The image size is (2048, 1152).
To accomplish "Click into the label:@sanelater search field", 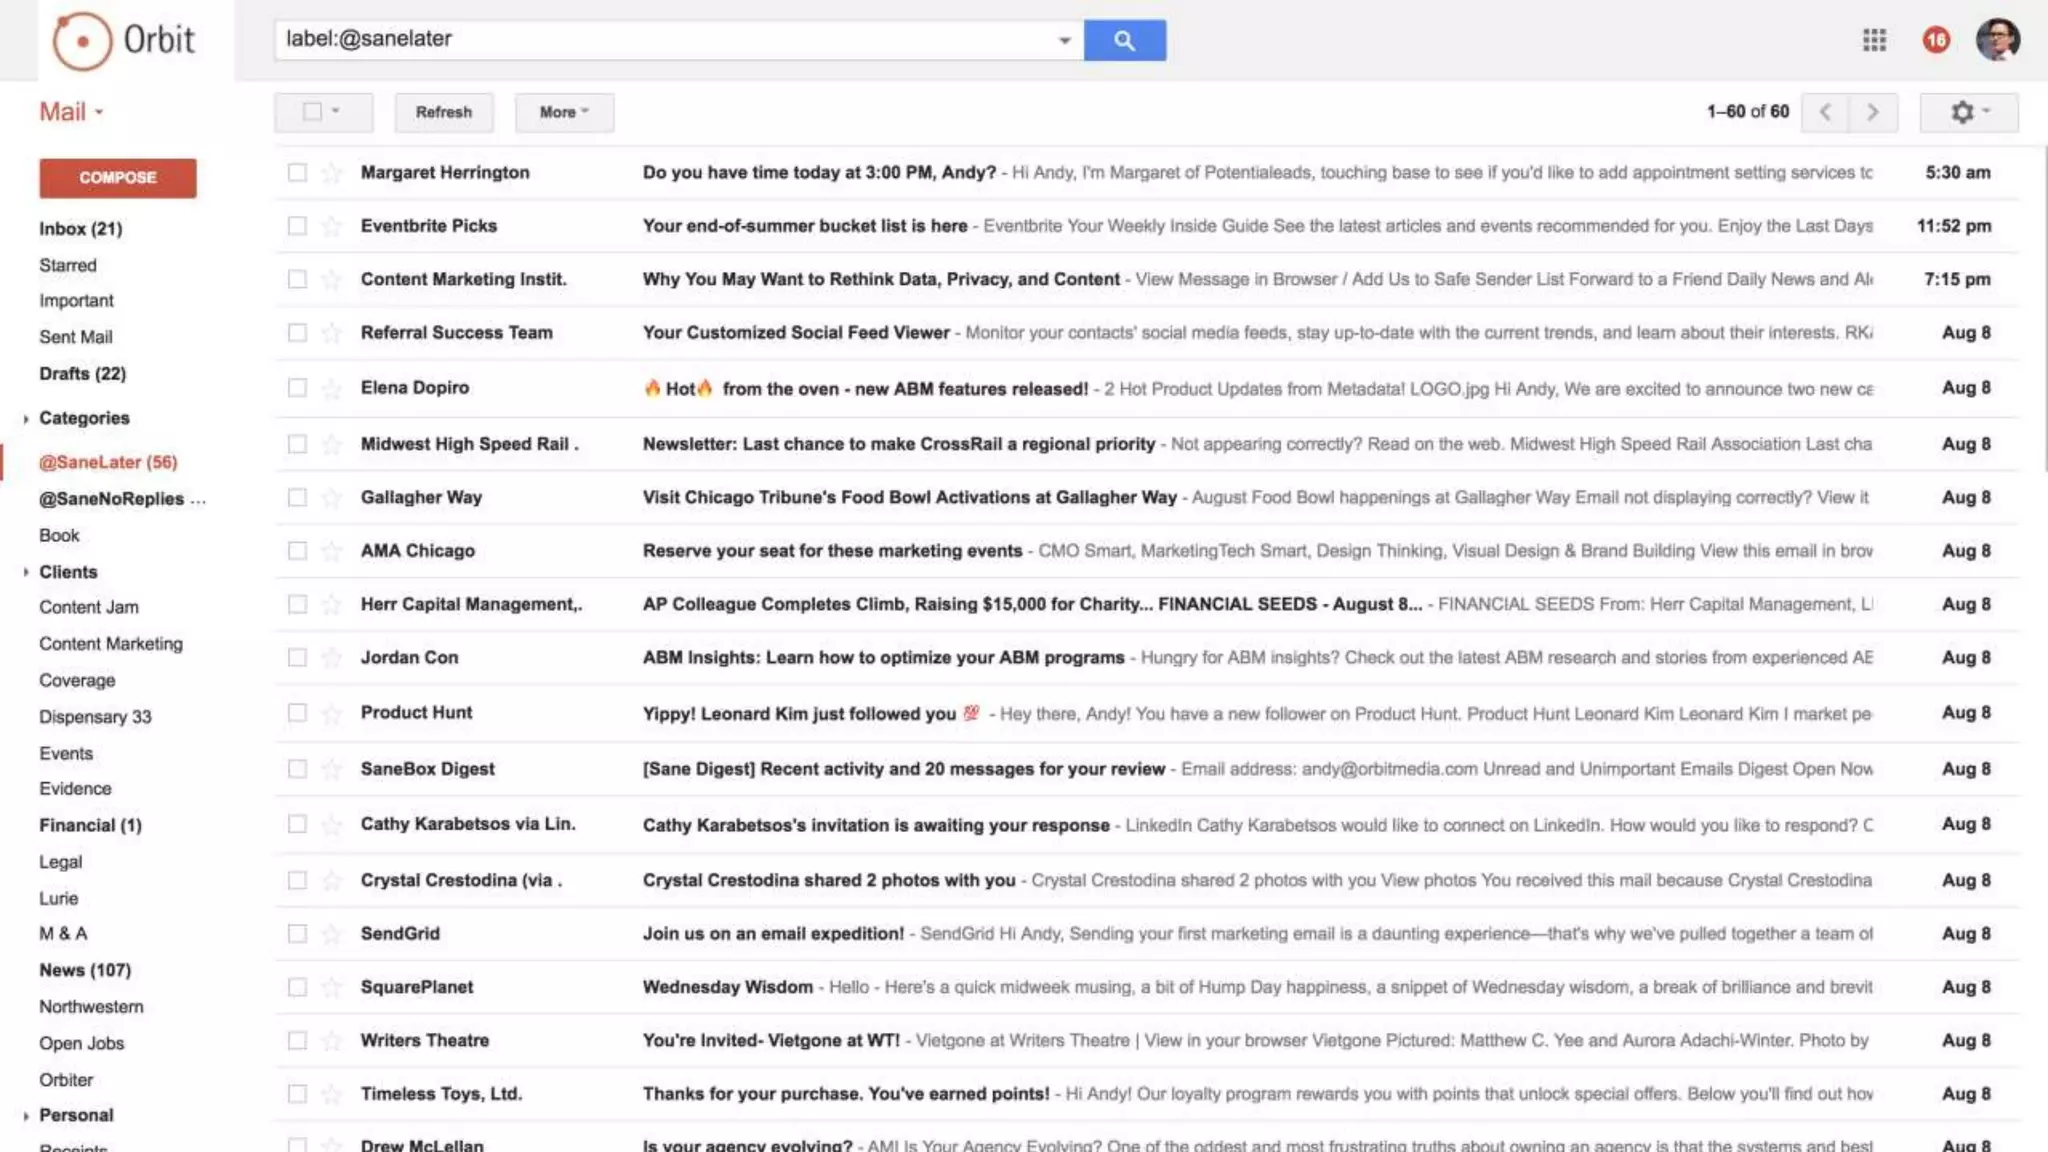I will coord(660,40).
